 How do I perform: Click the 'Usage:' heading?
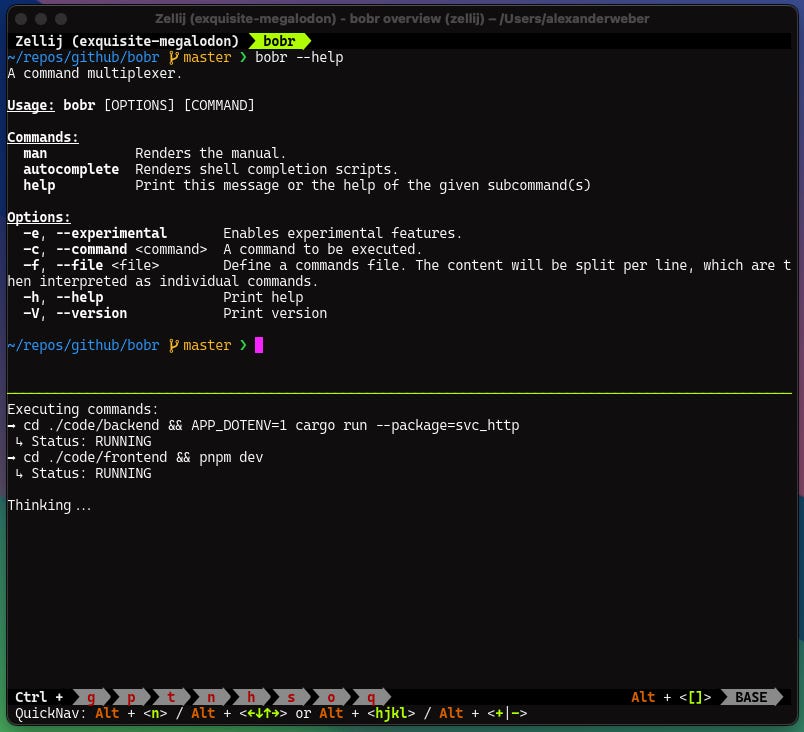pos(31,105)
